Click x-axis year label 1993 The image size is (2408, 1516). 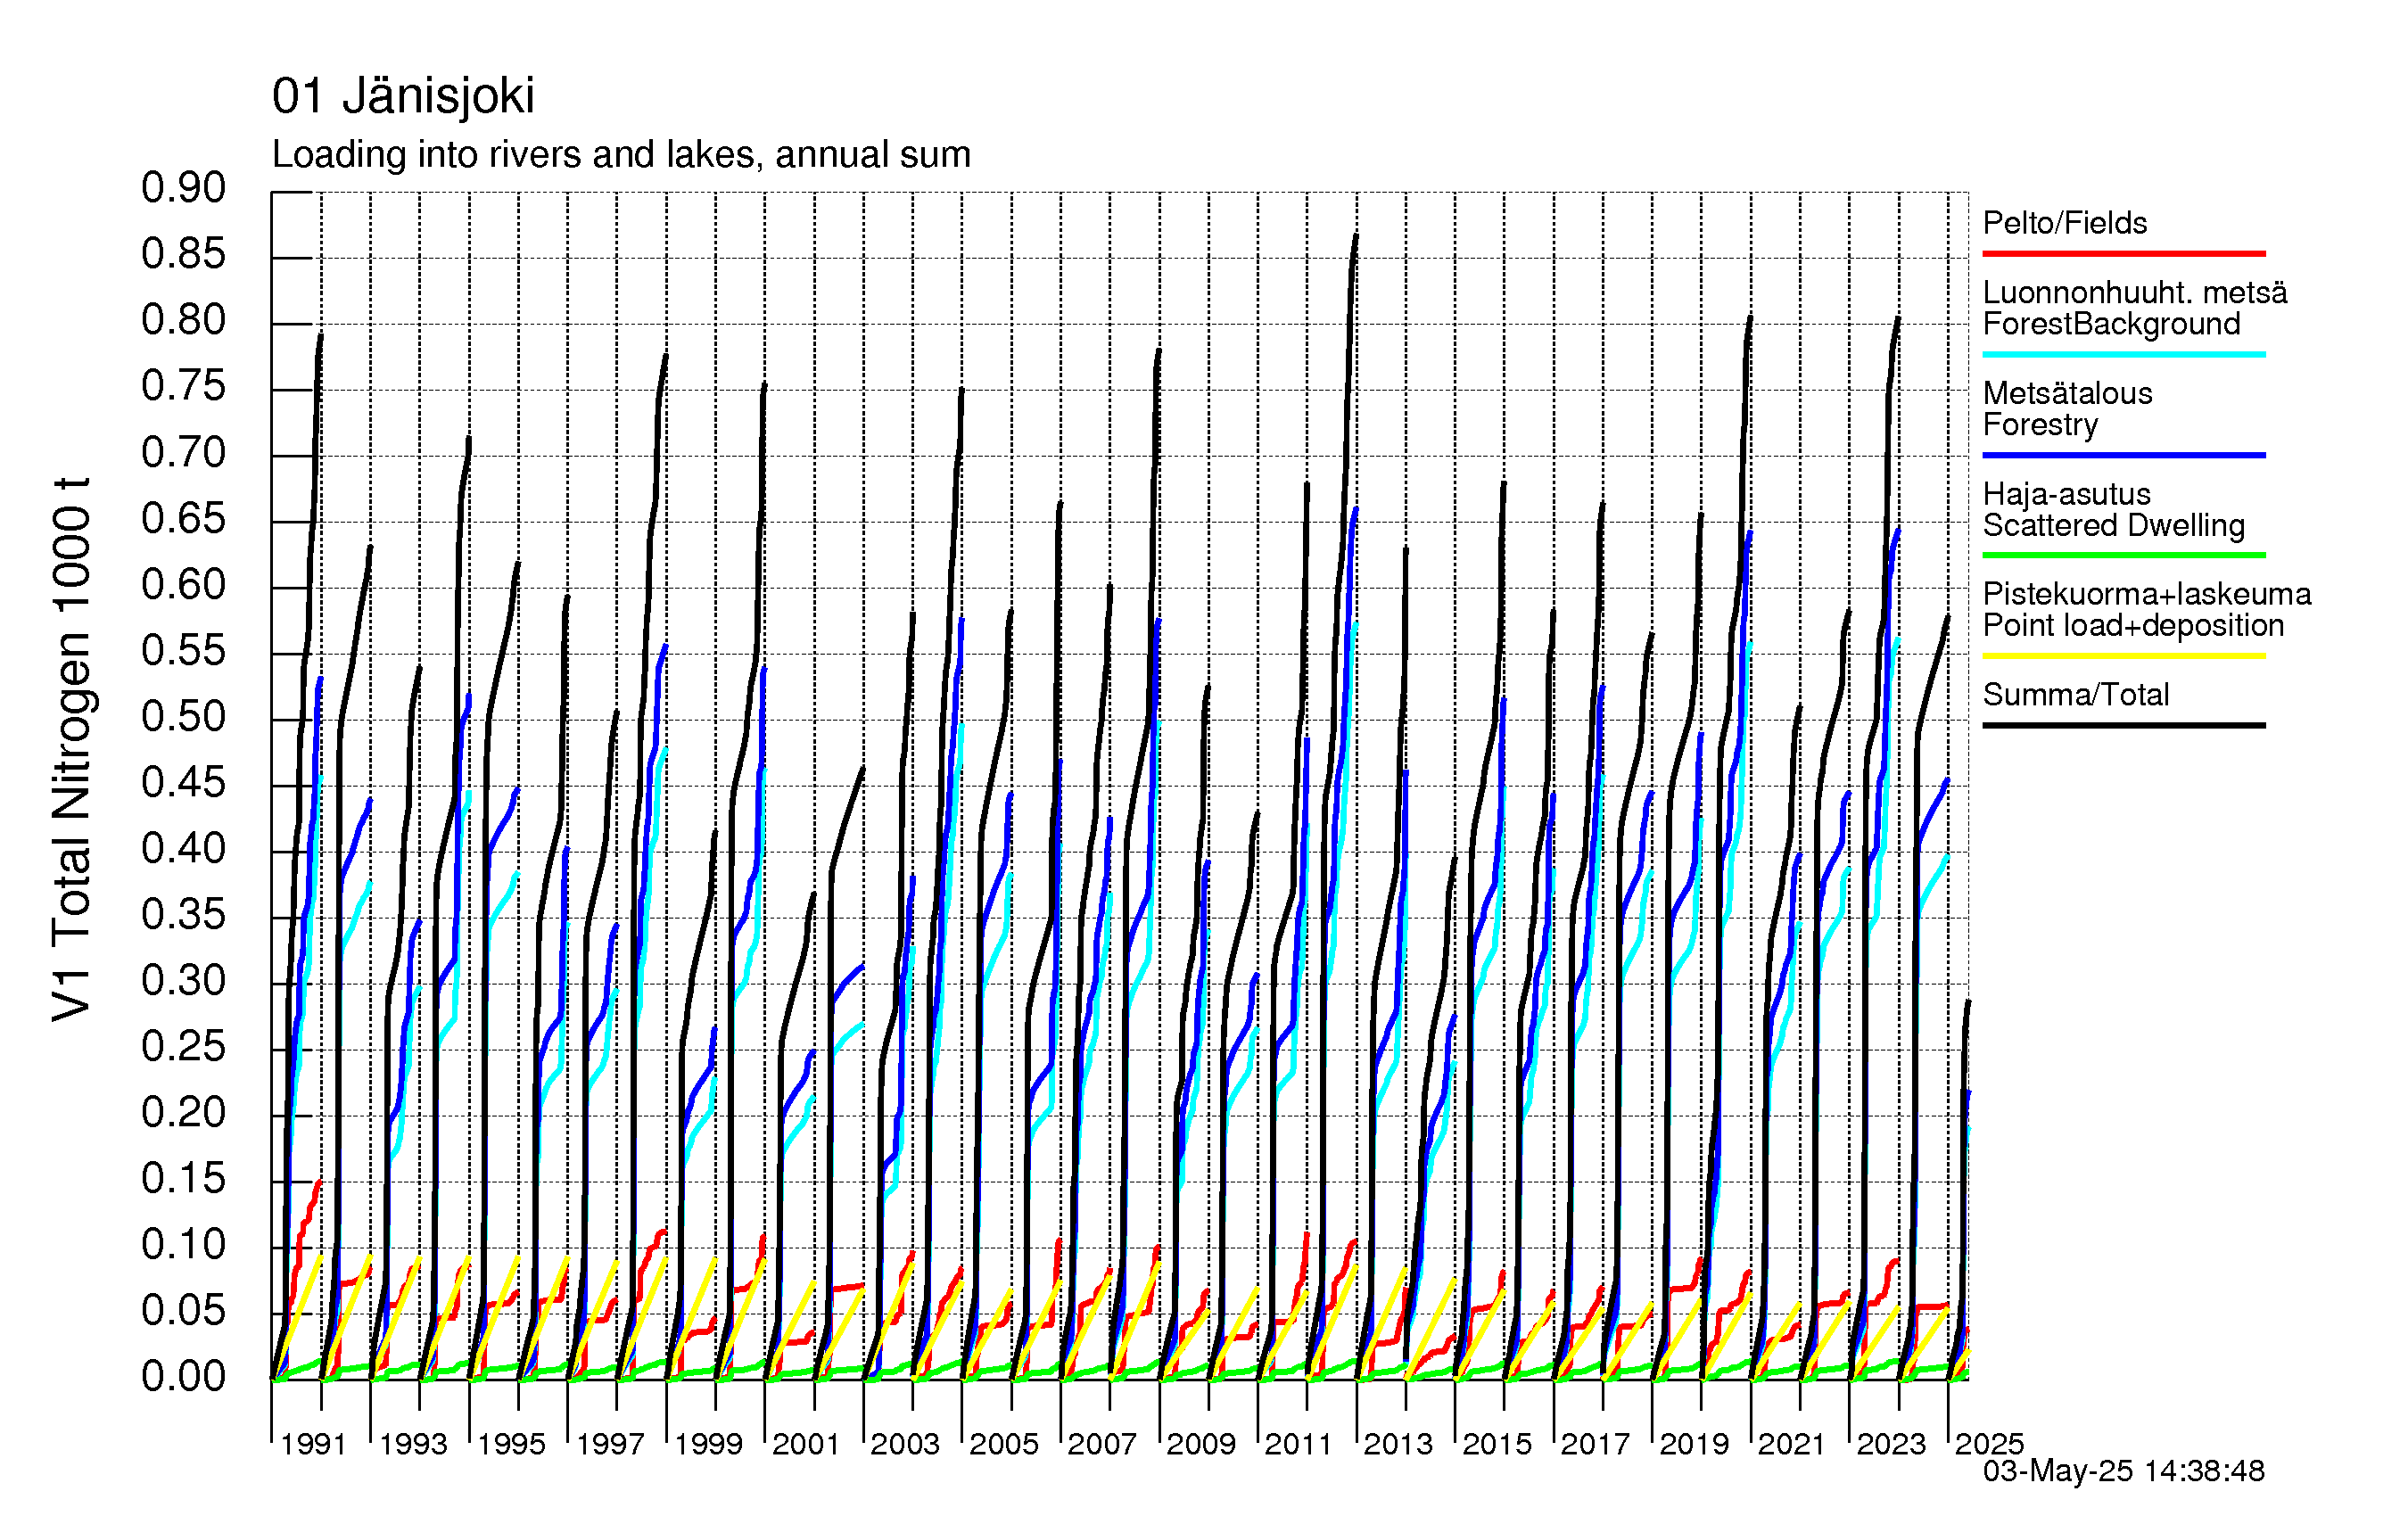pyautogui.click(x=413, y=1444)
